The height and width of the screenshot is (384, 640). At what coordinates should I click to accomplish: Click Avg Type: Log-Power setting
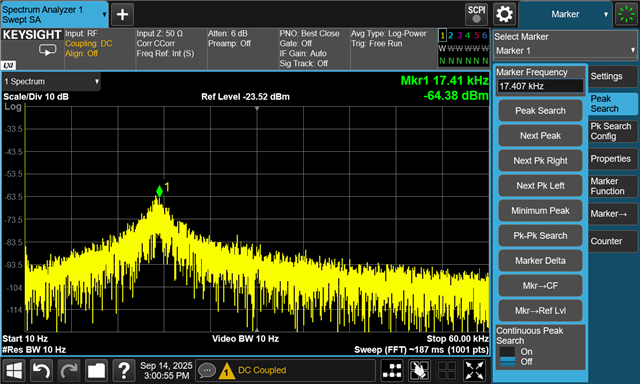[x=388, y=34]
